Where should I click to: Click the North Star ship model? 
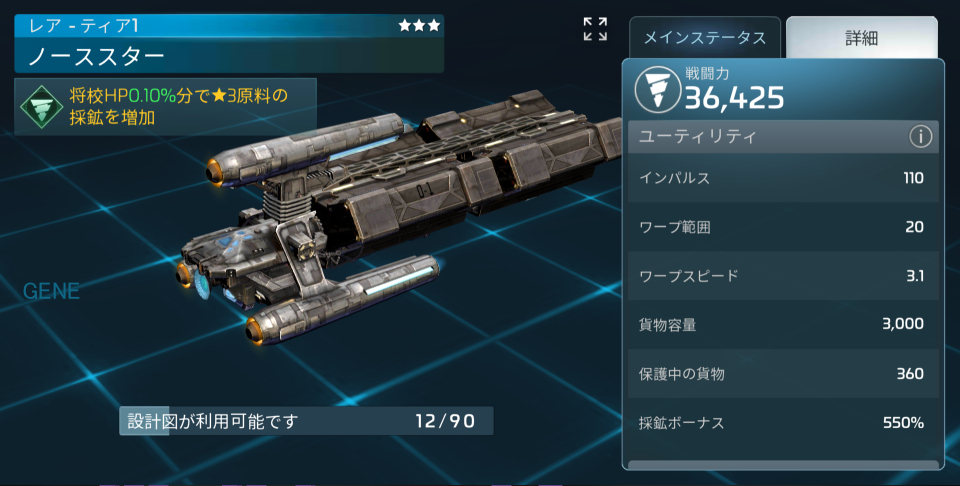click(x=398, y=214)
